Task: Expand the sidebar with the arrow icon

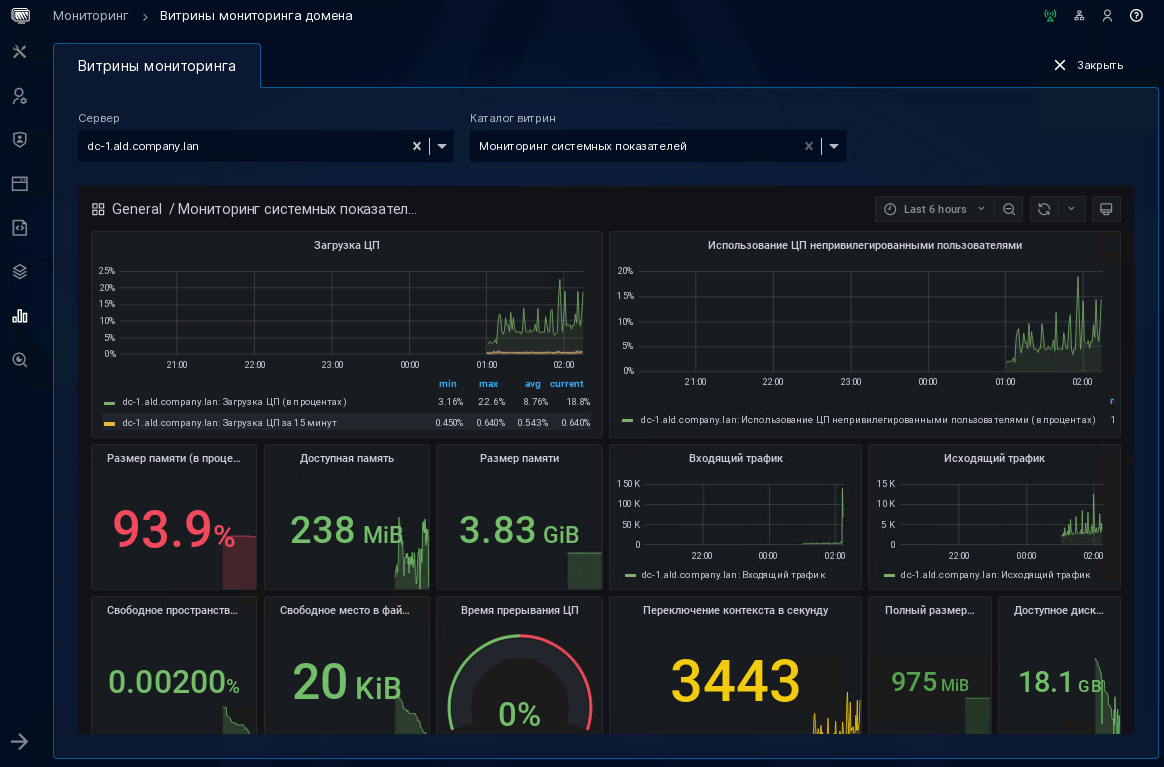Action: (x=20, y=741)
